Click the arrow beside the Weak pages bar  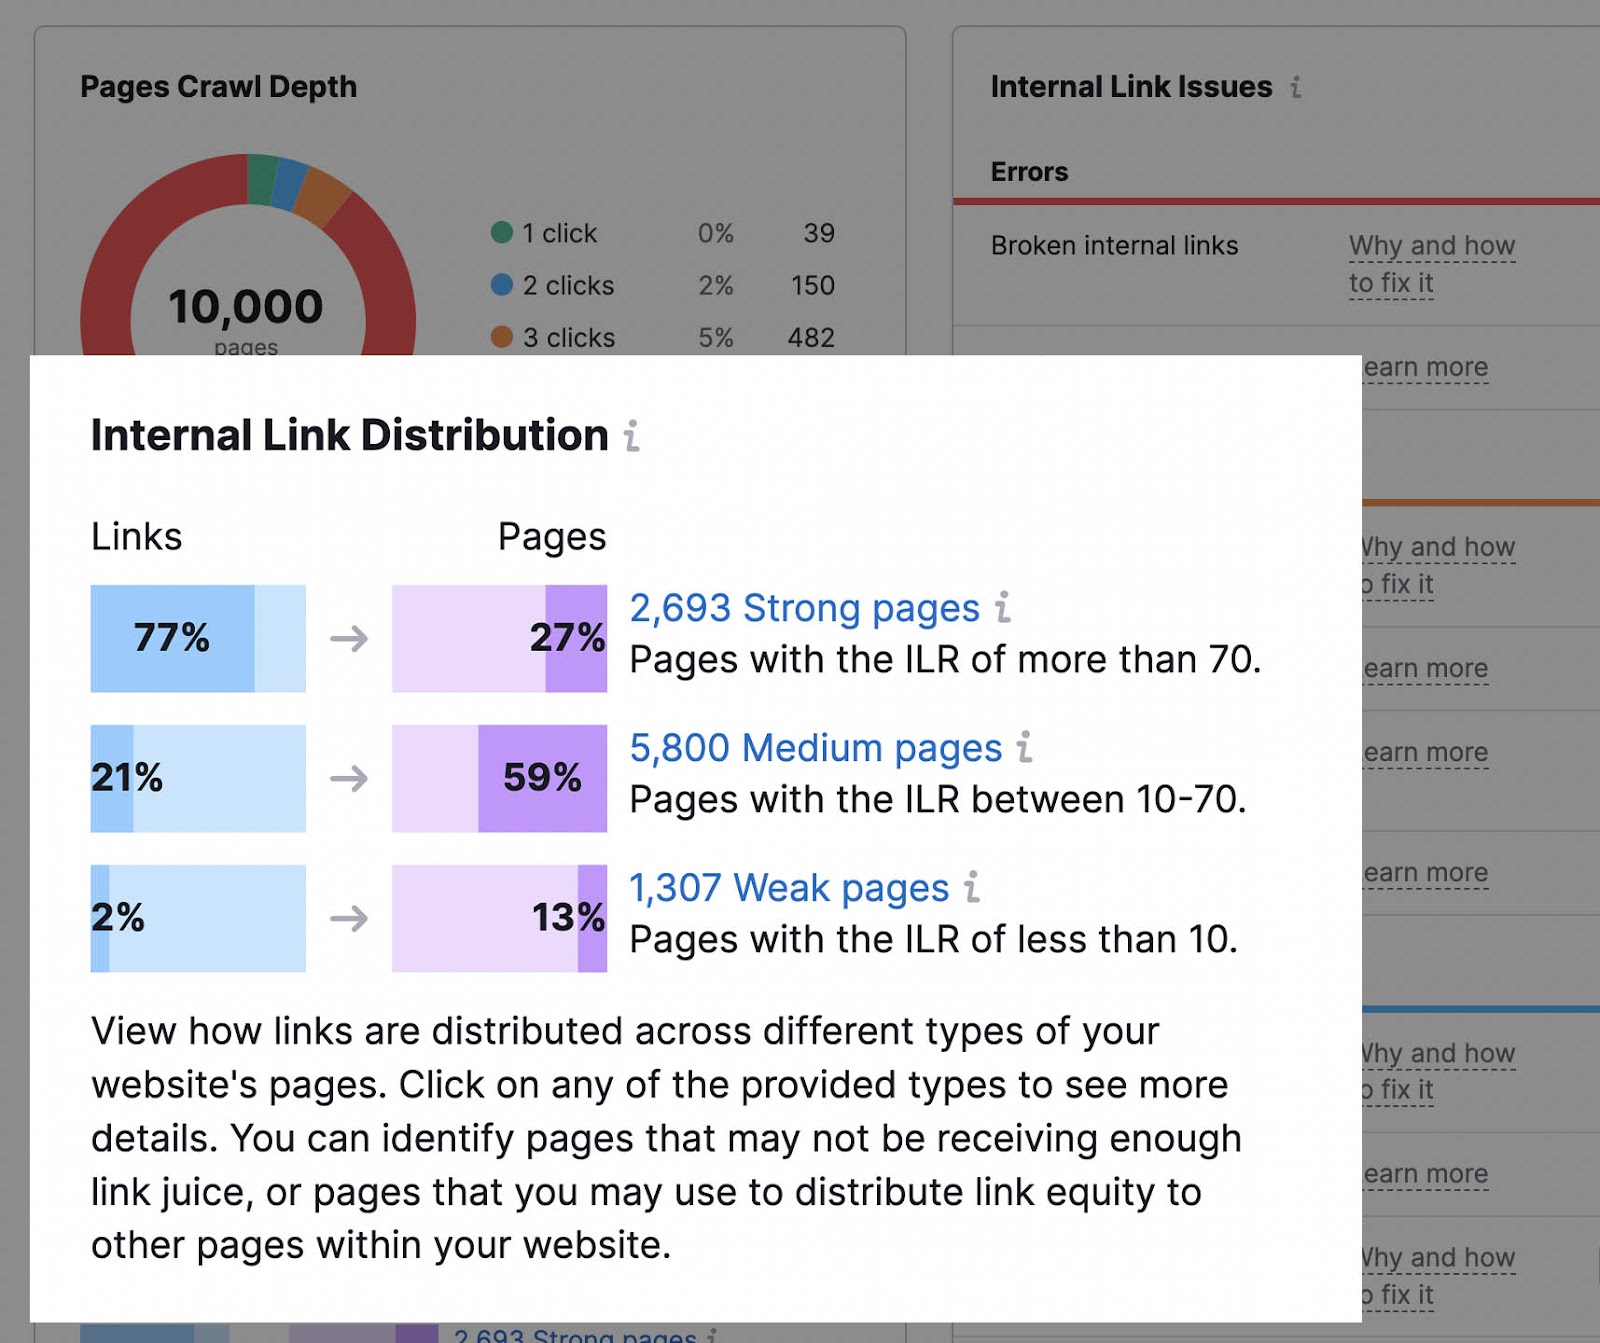pos(350,917)
